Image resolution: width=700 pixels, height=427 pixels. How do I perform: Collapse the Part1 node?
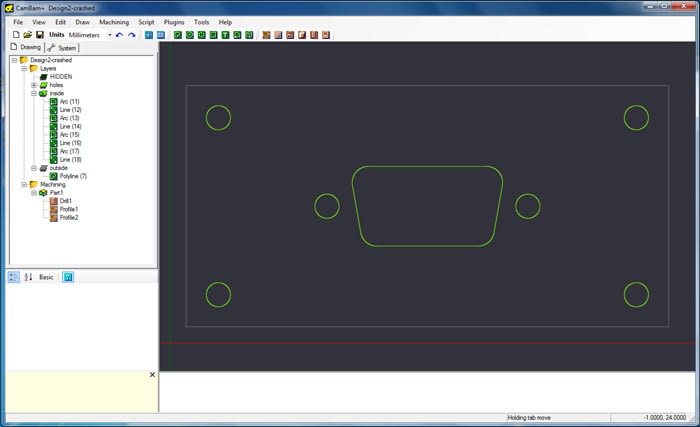tap(34, 193)
